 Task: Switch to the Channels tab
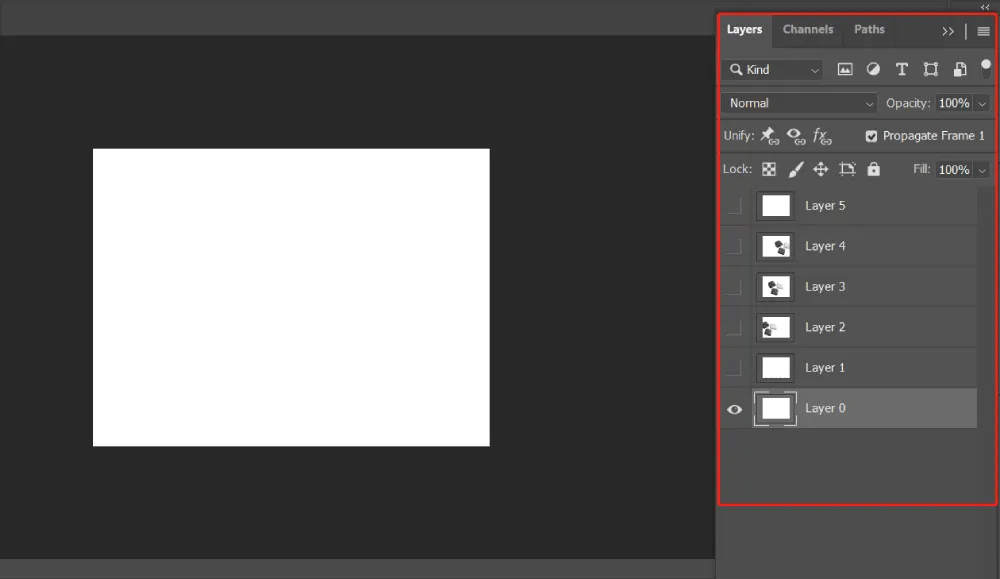(808, 29)
